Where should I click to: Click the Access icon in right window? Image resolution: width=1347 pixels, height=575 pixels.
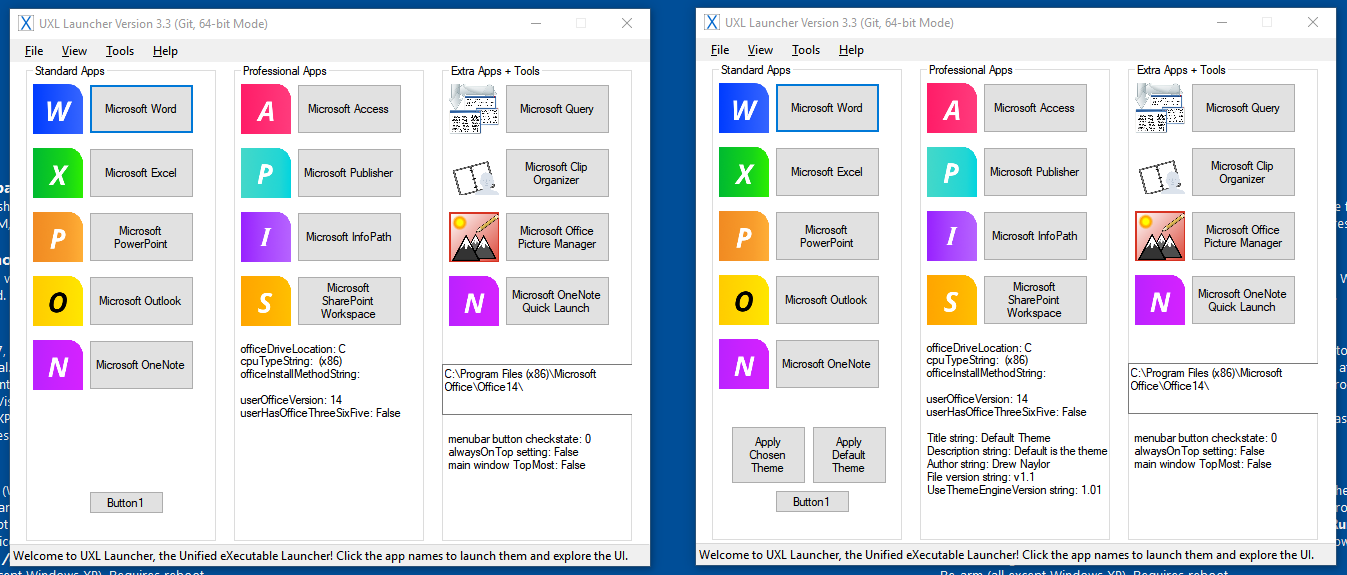[x=952, y=108]
